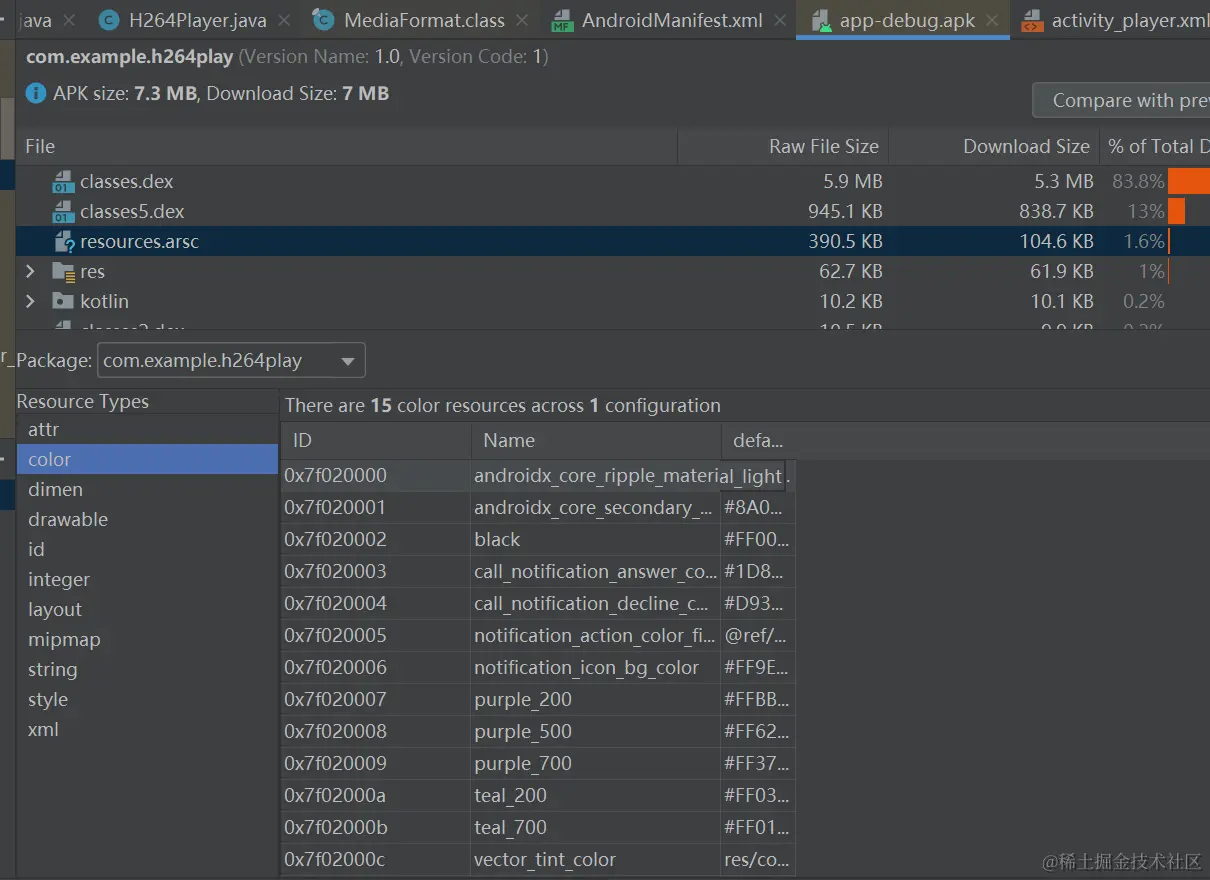Select integer resource type
This screenshot has height=880, width=1210.
[147, 580]
